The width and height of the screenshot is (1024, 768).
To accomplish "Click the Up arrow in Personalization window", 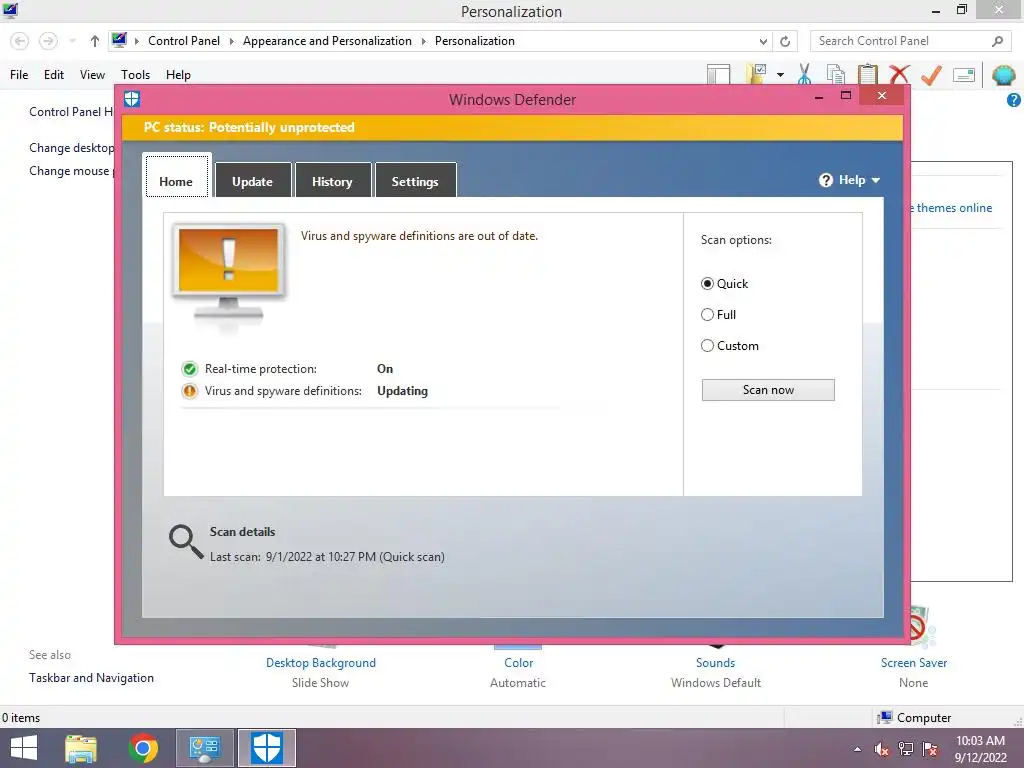I will tap(95, 41).
